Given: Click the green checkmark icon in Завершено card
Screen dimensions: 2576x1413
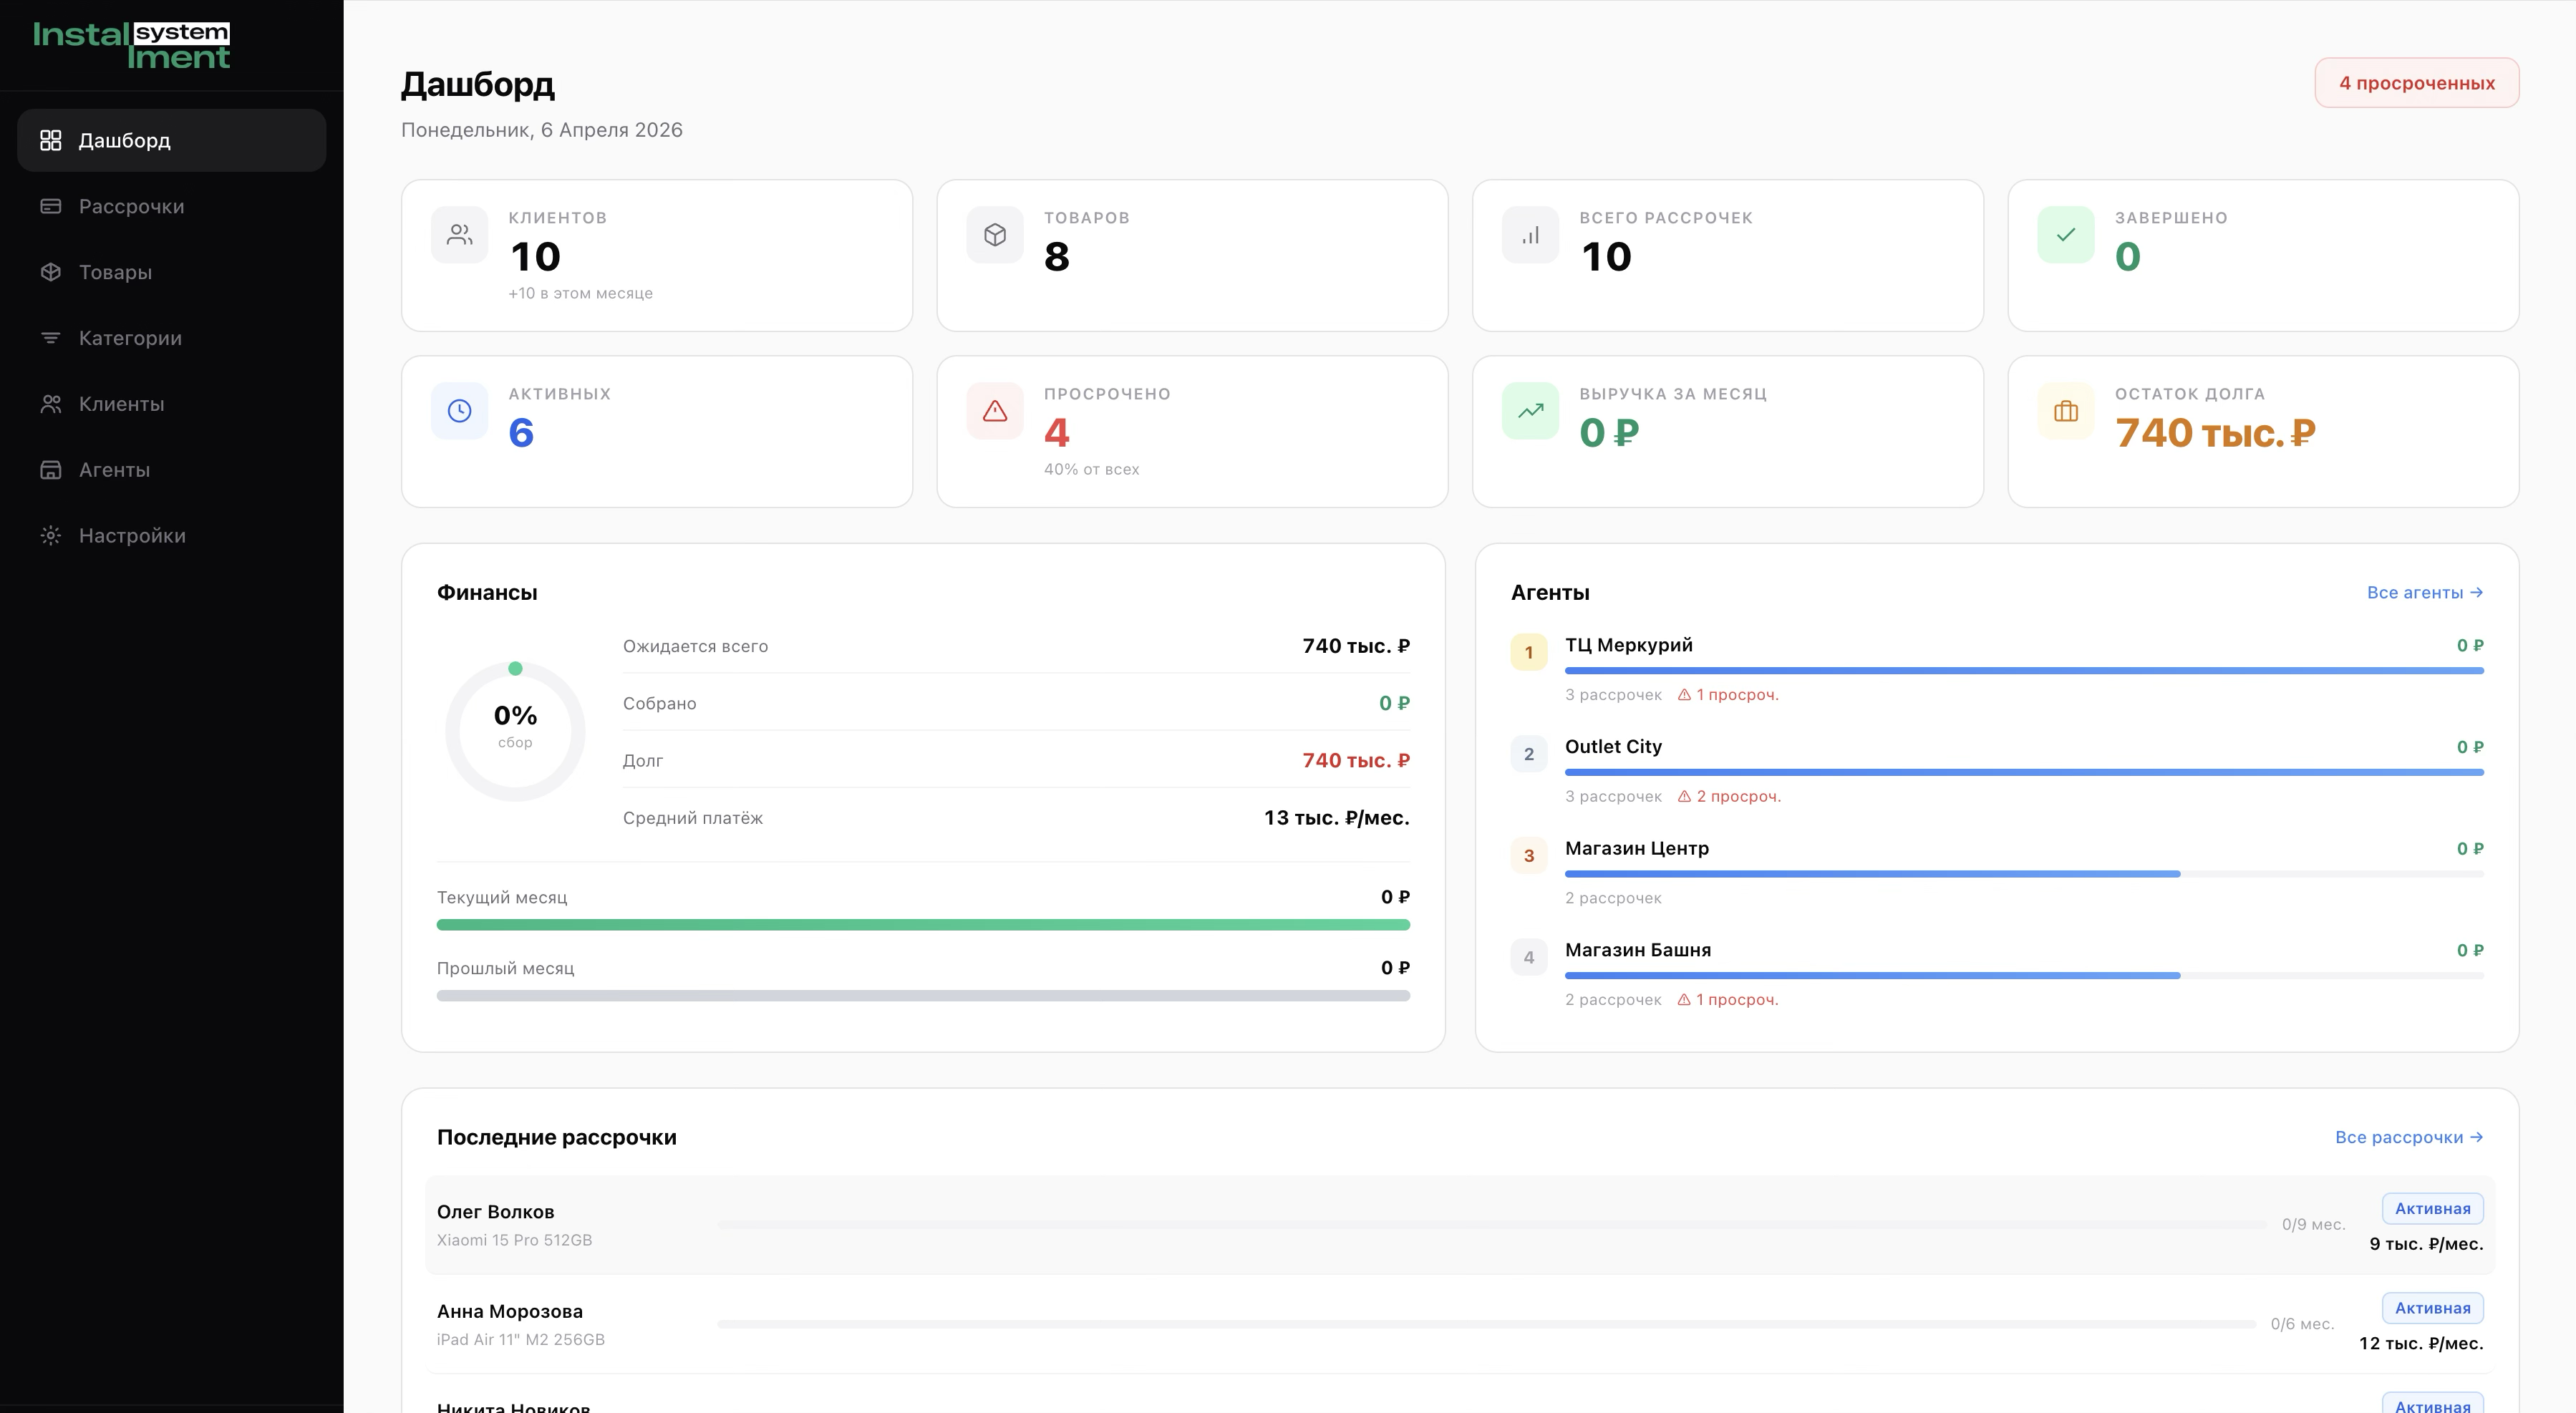Looking at the screenshot, I should (x=2065, y=235).
